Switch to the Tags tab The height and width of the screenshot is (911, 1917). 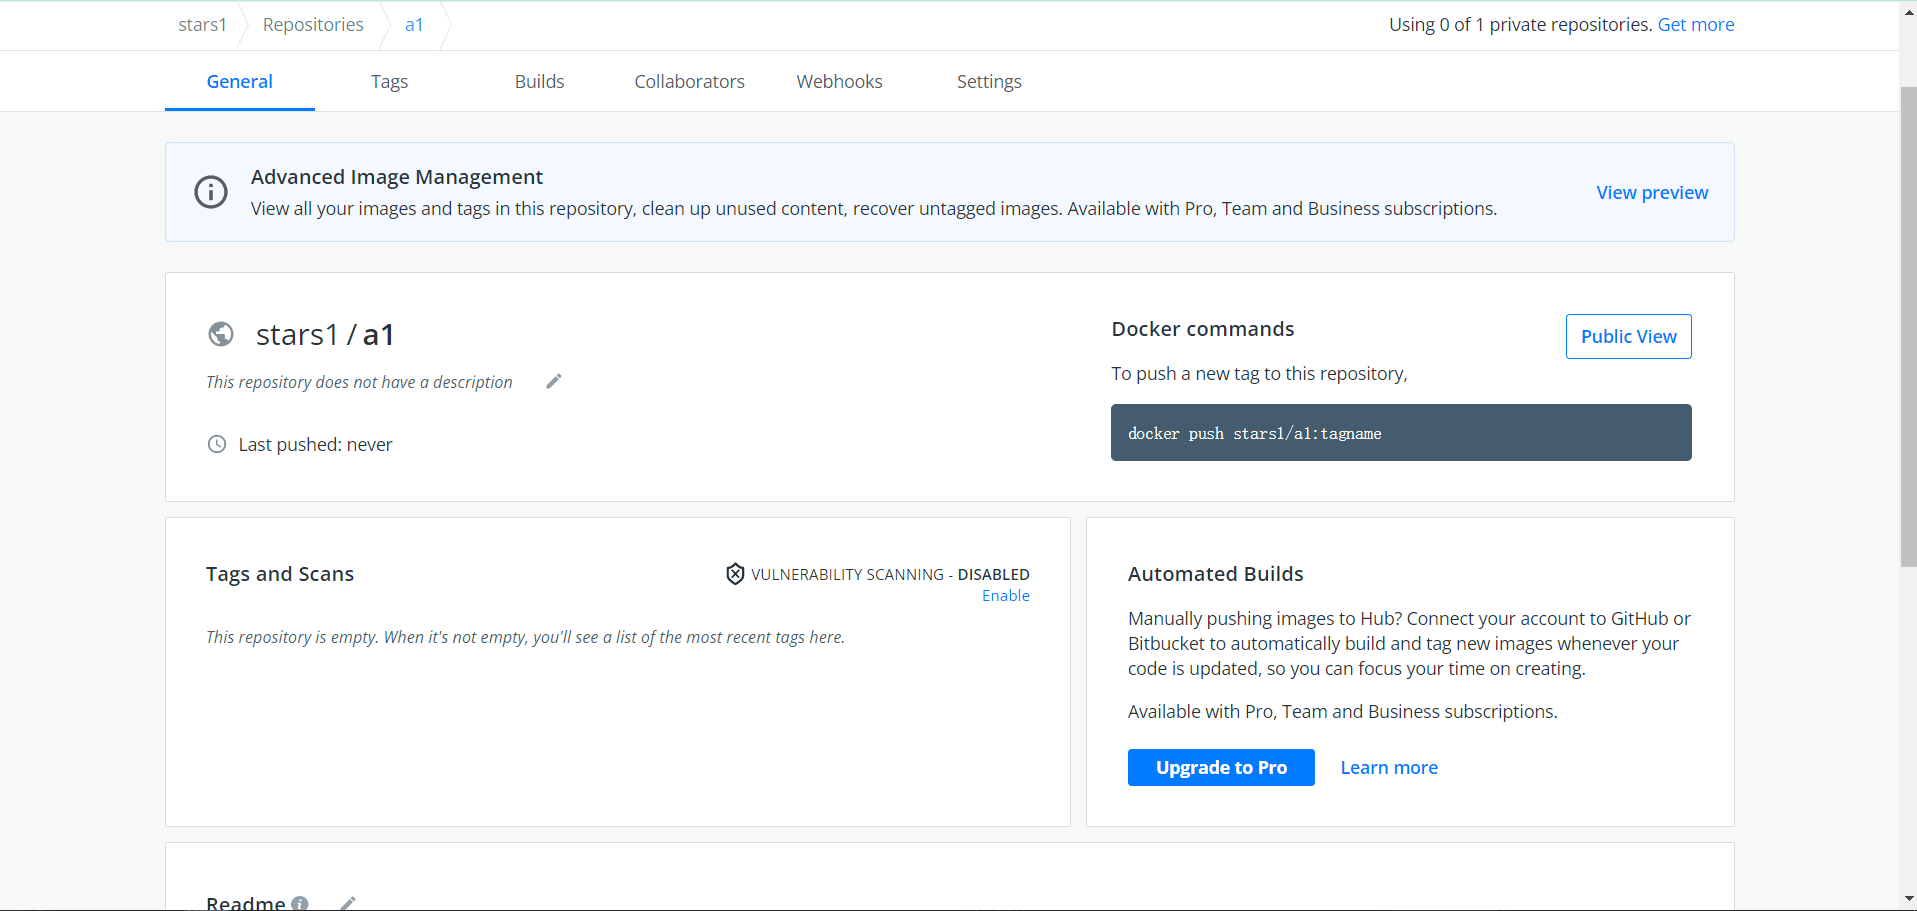[389, 82]
